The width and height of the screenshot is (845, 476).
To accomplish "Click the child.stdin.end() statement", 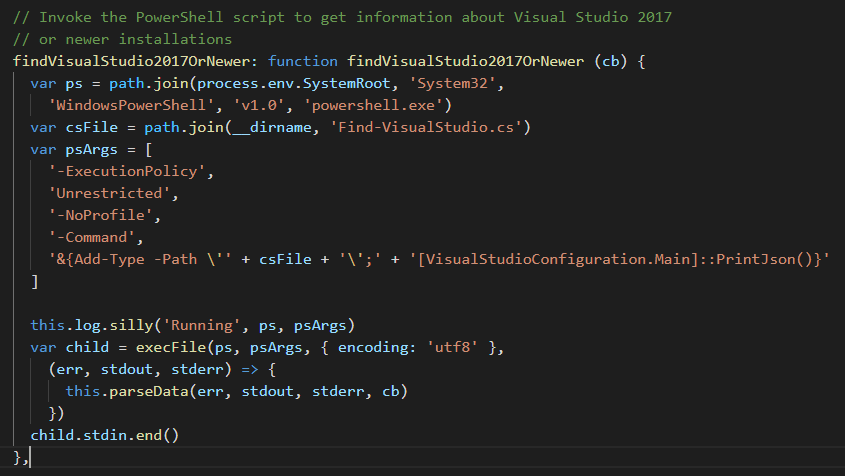I will [105, 435].
